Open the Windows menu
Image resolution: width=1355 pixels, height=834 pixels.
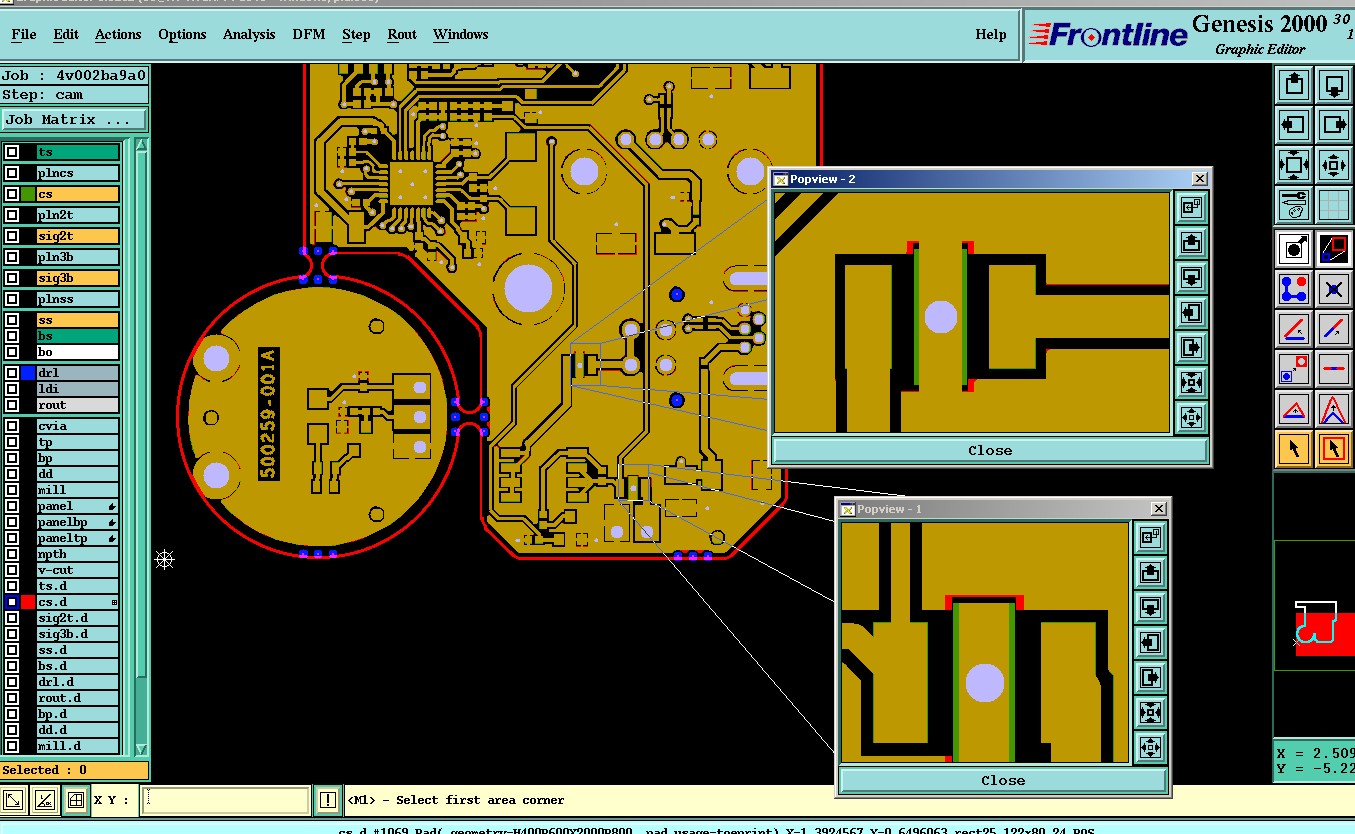click(x=460, y=34)
